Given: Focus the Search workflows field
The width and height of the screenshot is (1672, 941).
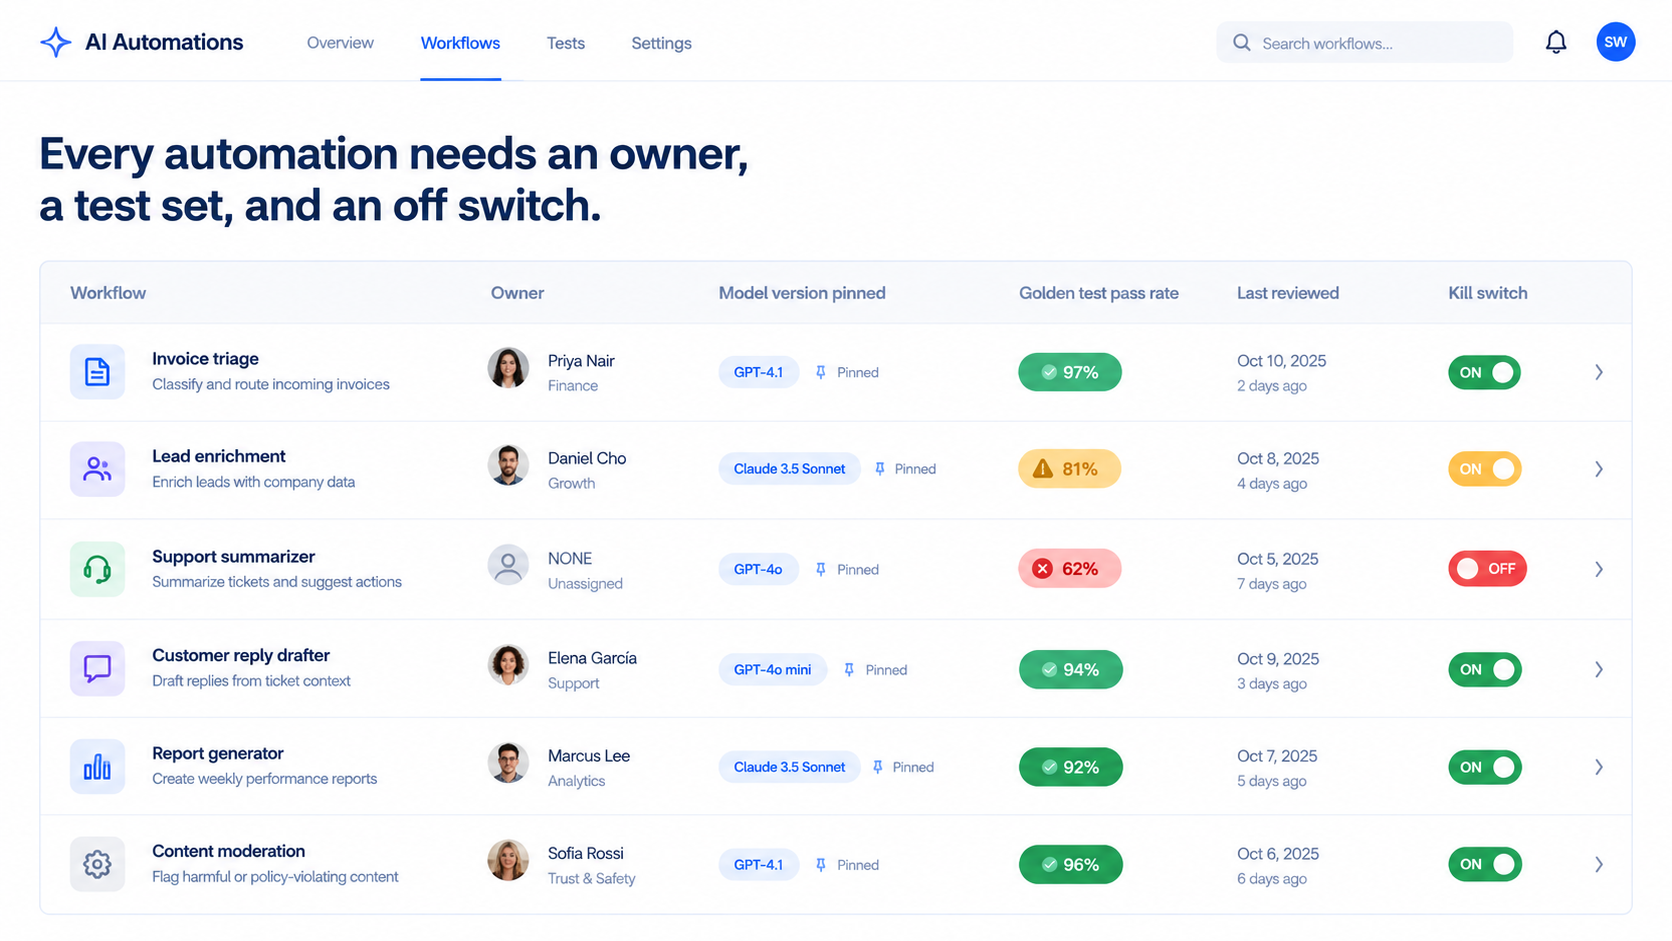Looking at the screenshot, I should [1364, 43].
